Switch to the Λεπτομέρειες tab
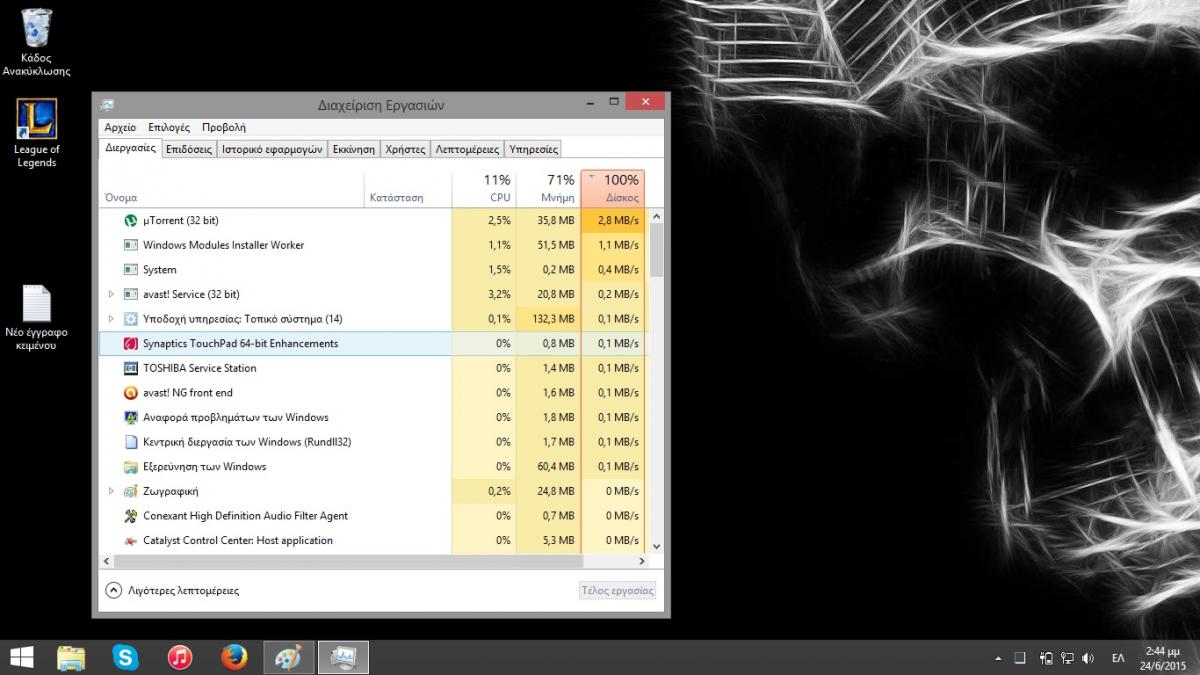 [467, 149]
